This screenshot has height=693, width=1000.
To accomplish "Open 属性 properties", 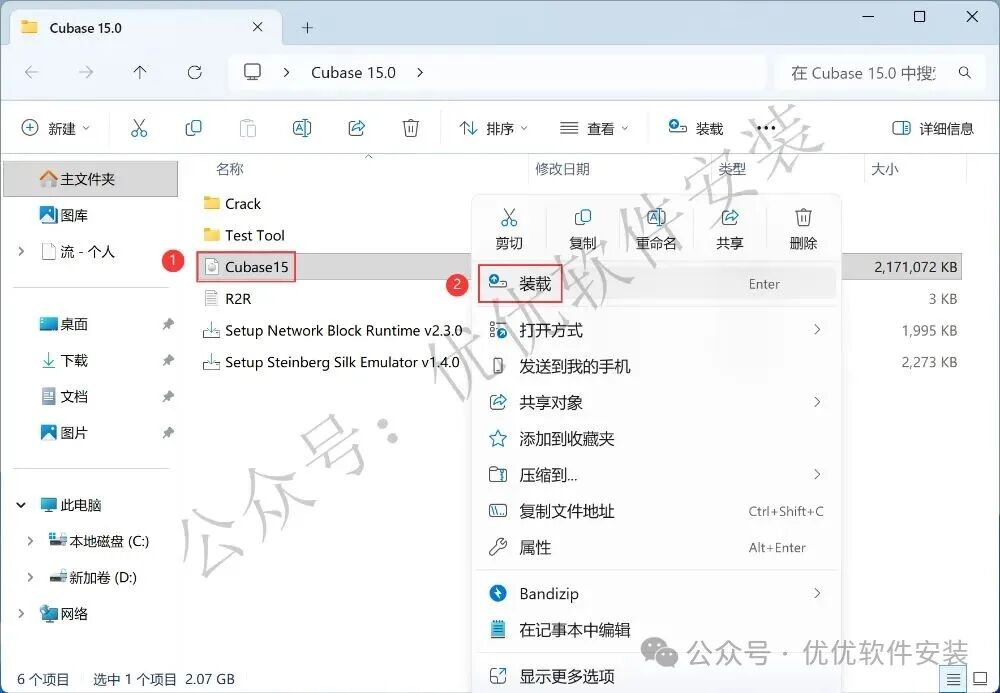I will click(x=656, y=548).
